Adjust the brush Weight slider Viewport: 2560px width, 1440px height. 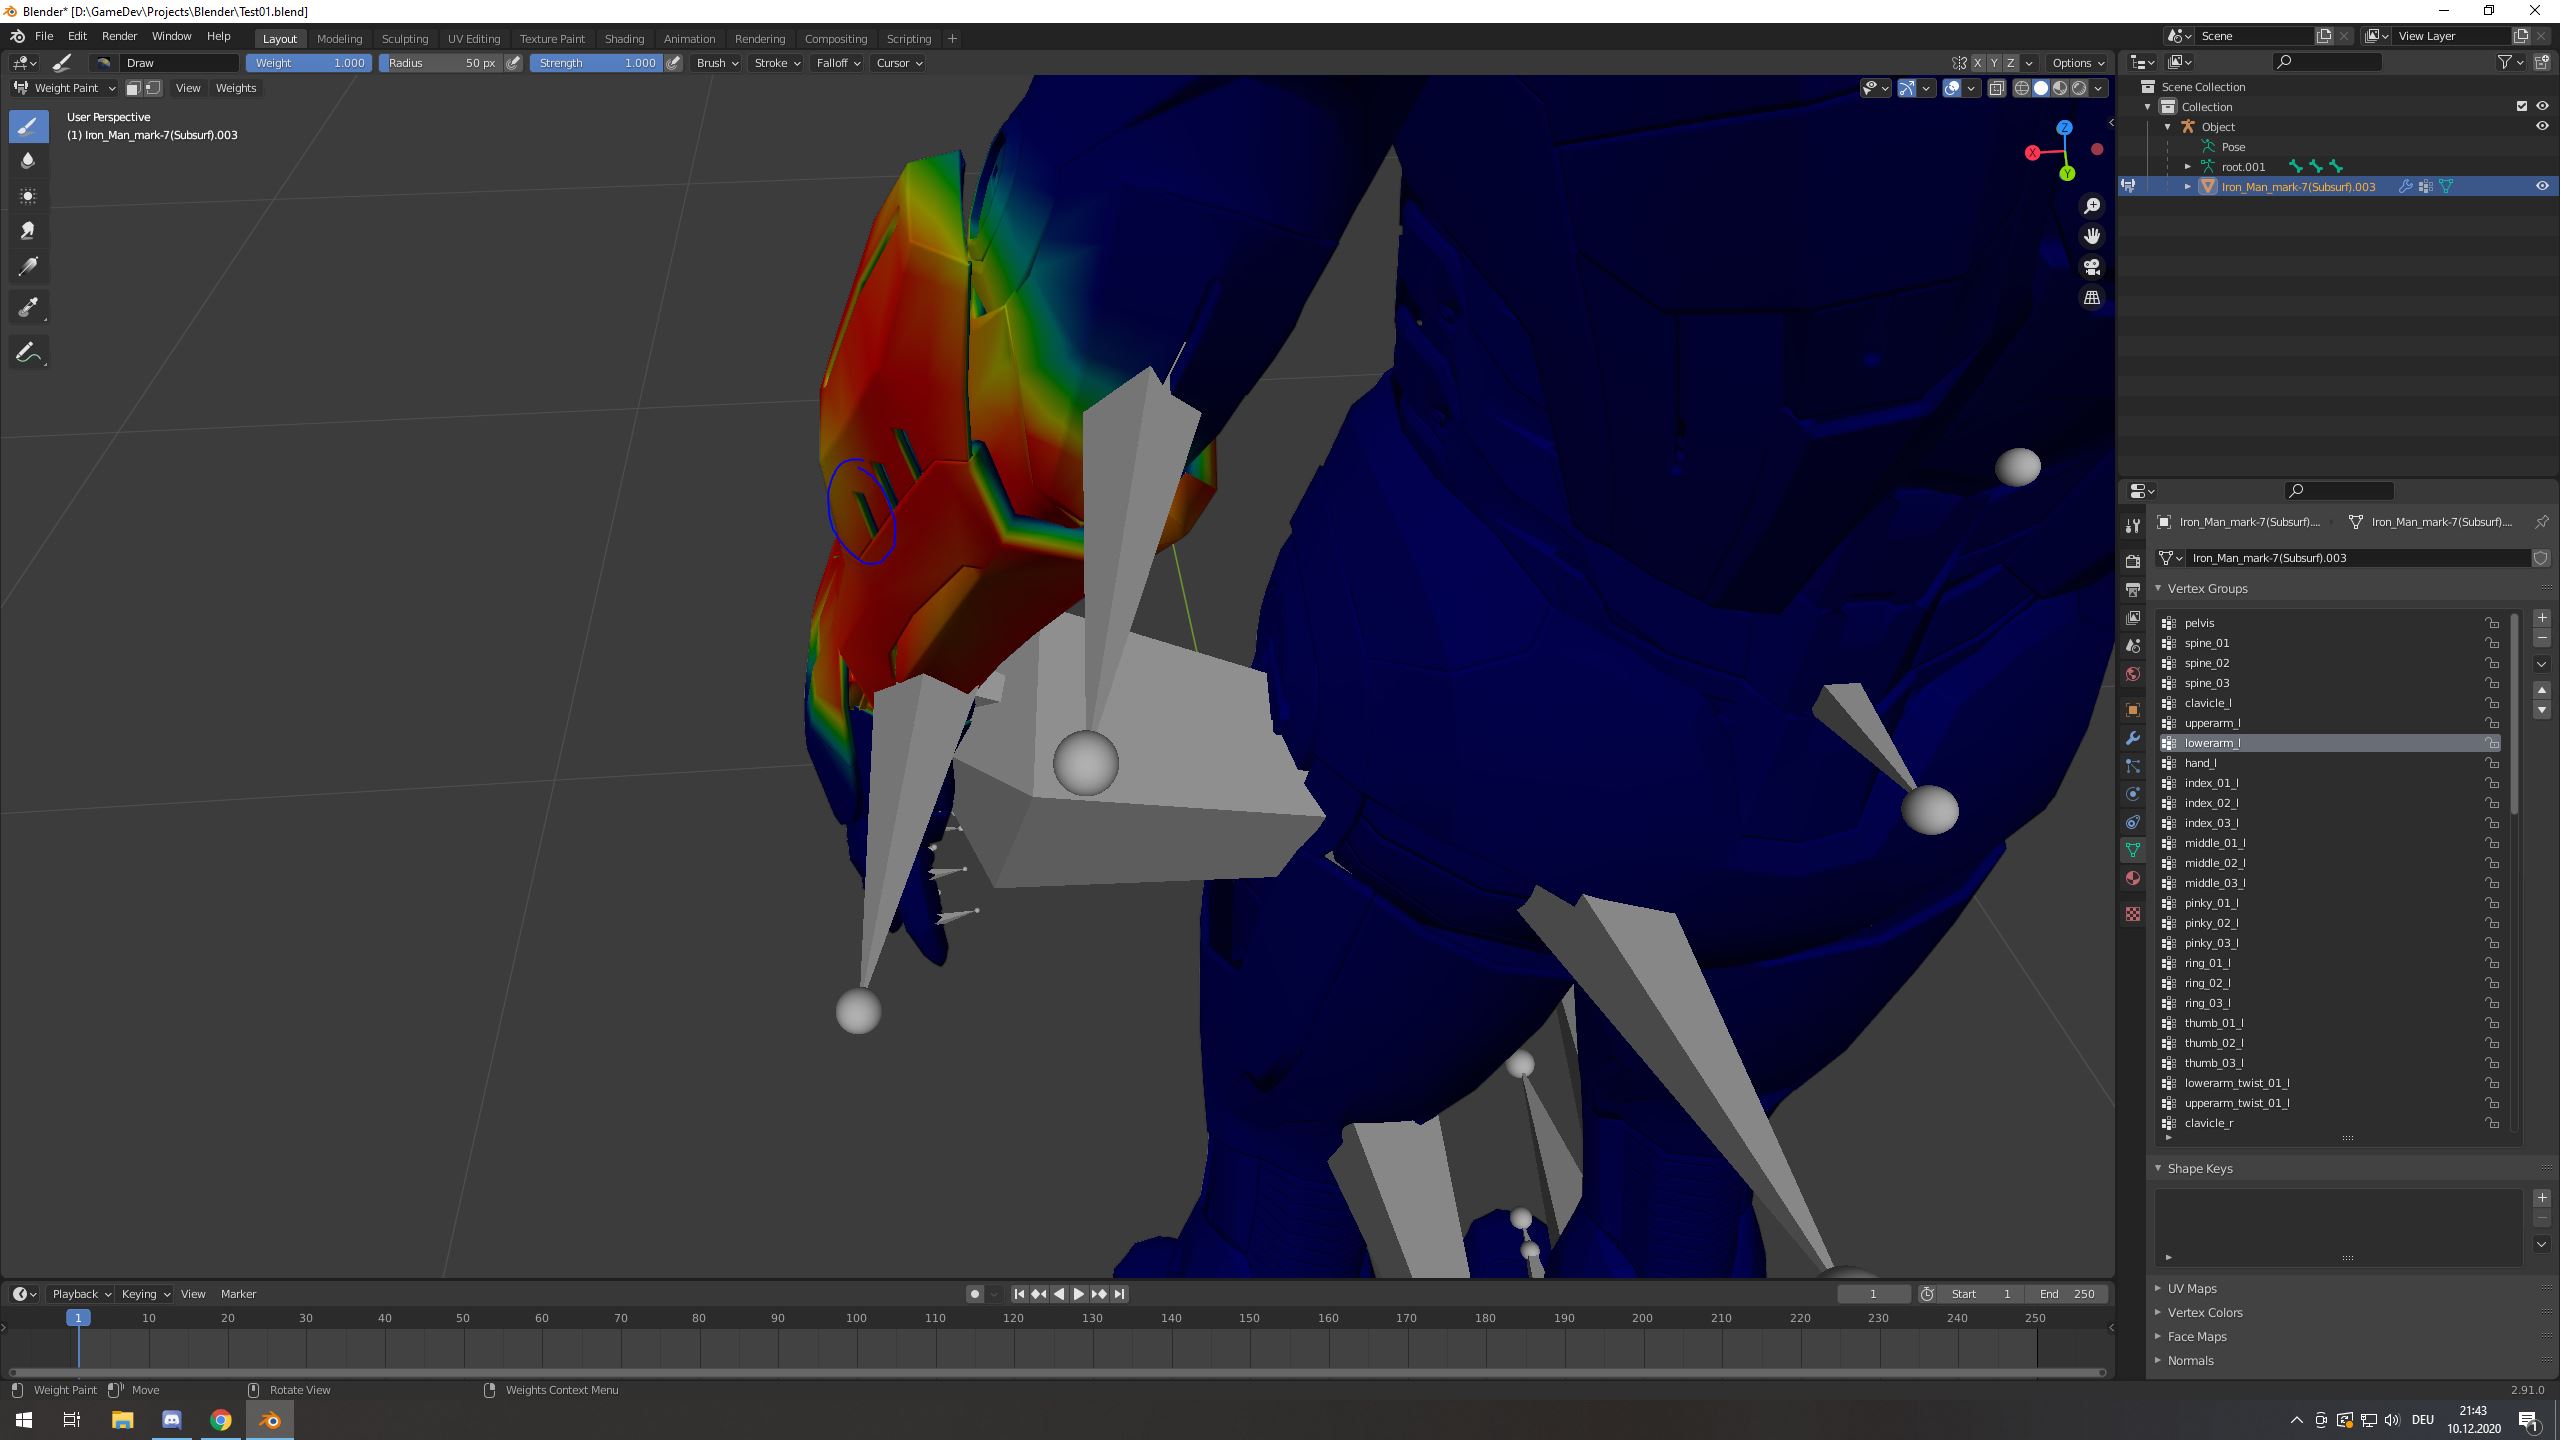pos(309,63)
